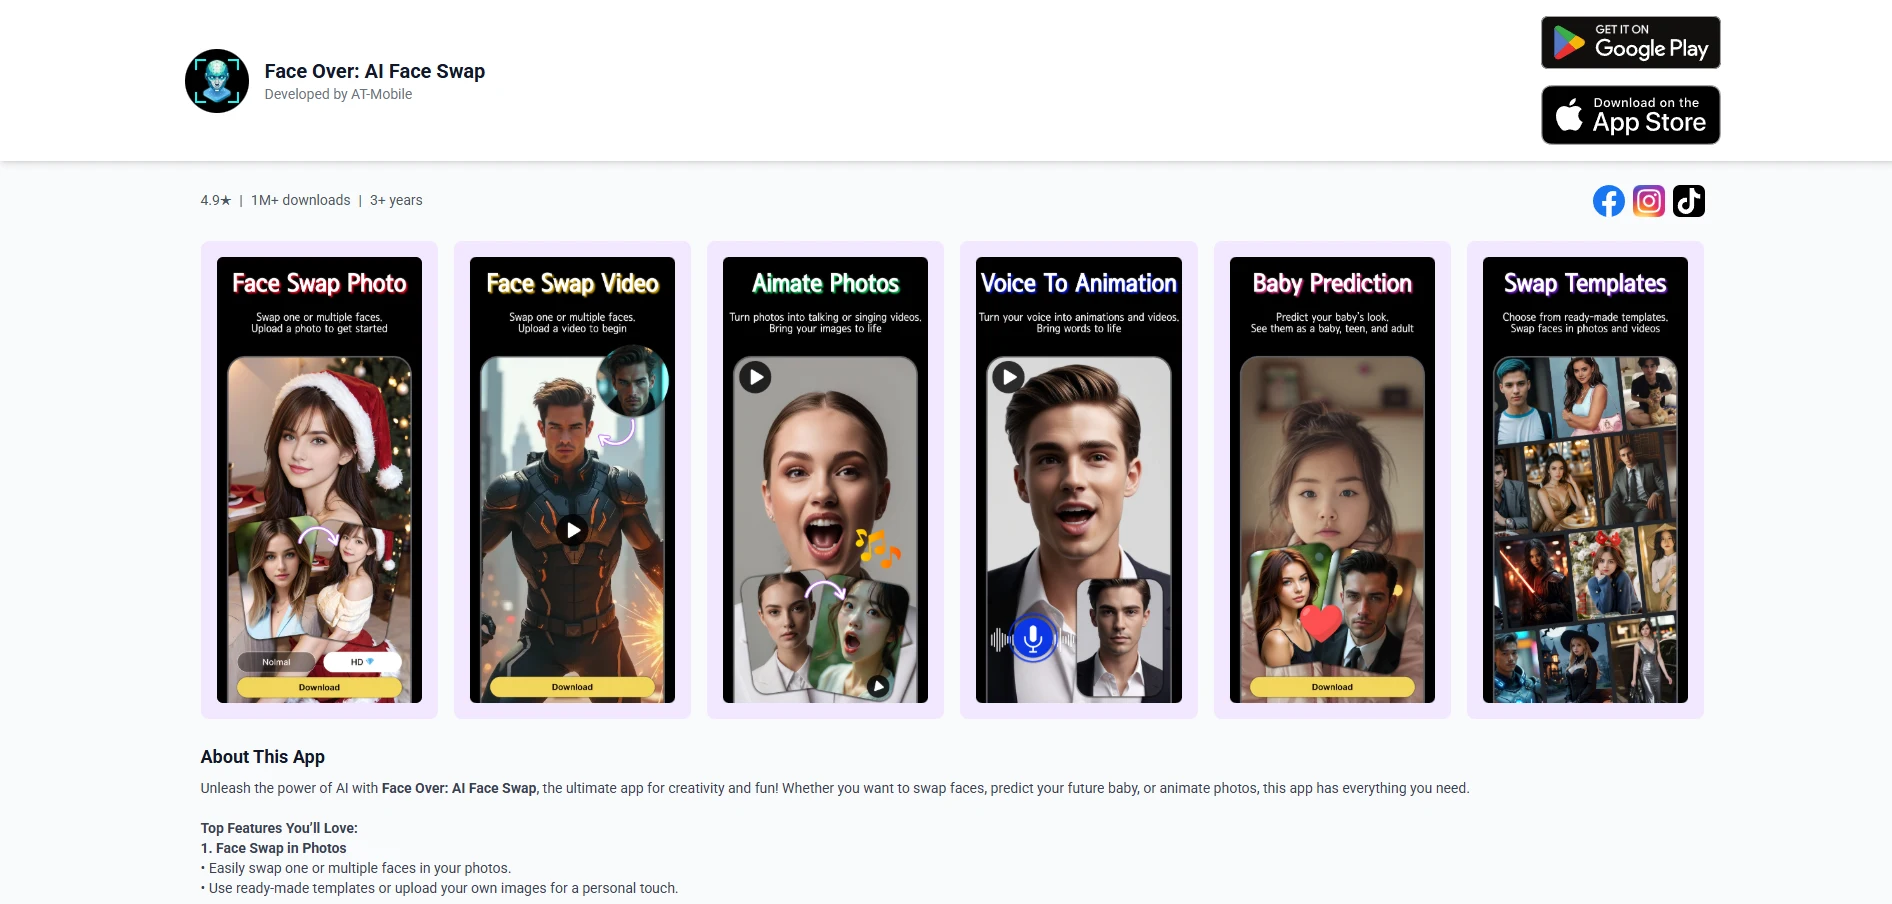Screen dimensions: 1892x904
Task: Click the blue microphone icon
Action: click(x=1033, y=637)
